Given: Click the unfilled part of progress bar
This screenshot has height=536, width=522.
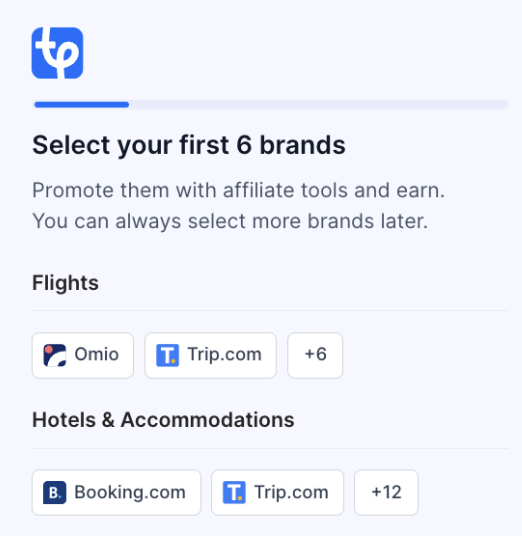Looking at the screenshot, I should point(319,105).
